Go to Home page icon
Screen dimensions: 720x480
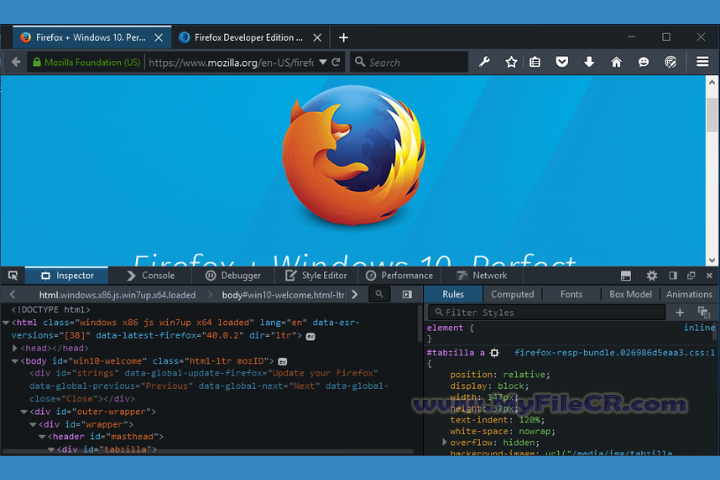616,62
